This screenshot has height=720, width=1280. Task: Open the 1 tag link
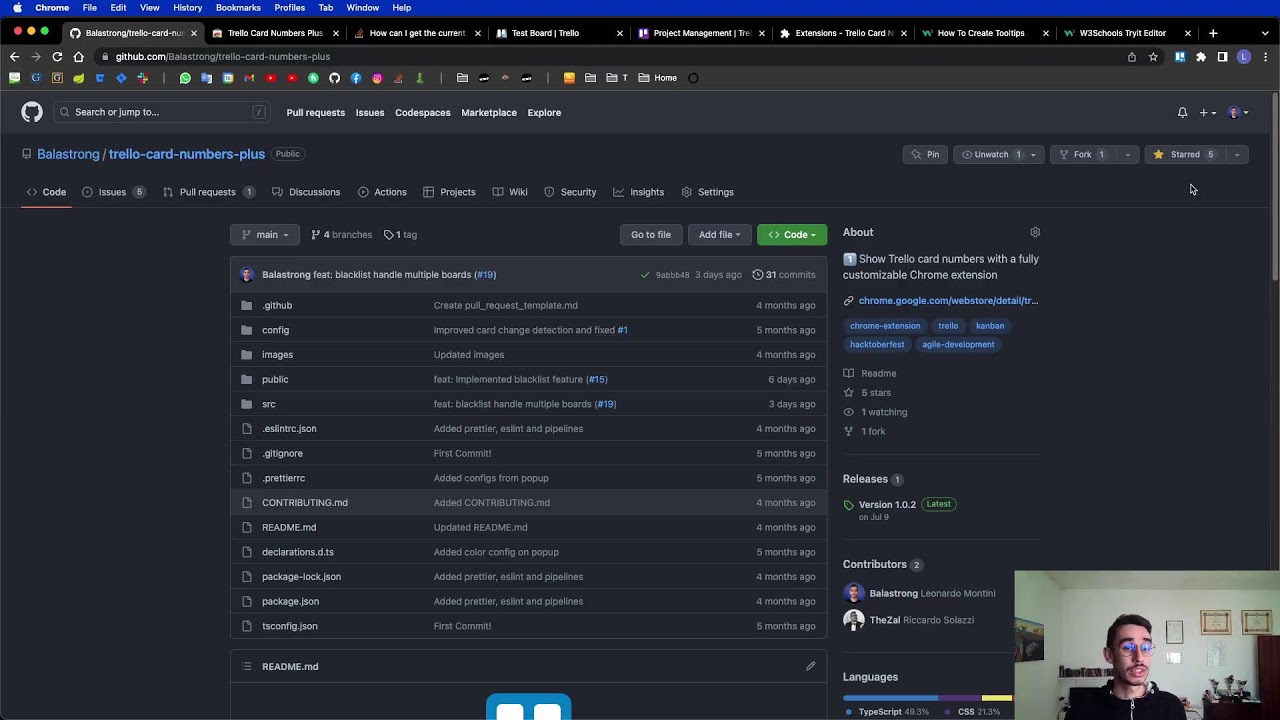click(x=401, y=235)
